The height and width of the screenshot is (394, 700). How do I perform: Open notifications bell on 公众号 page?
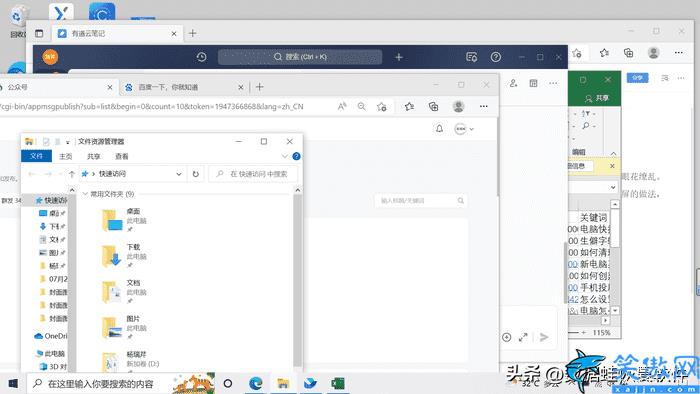(x=439, y=129)
